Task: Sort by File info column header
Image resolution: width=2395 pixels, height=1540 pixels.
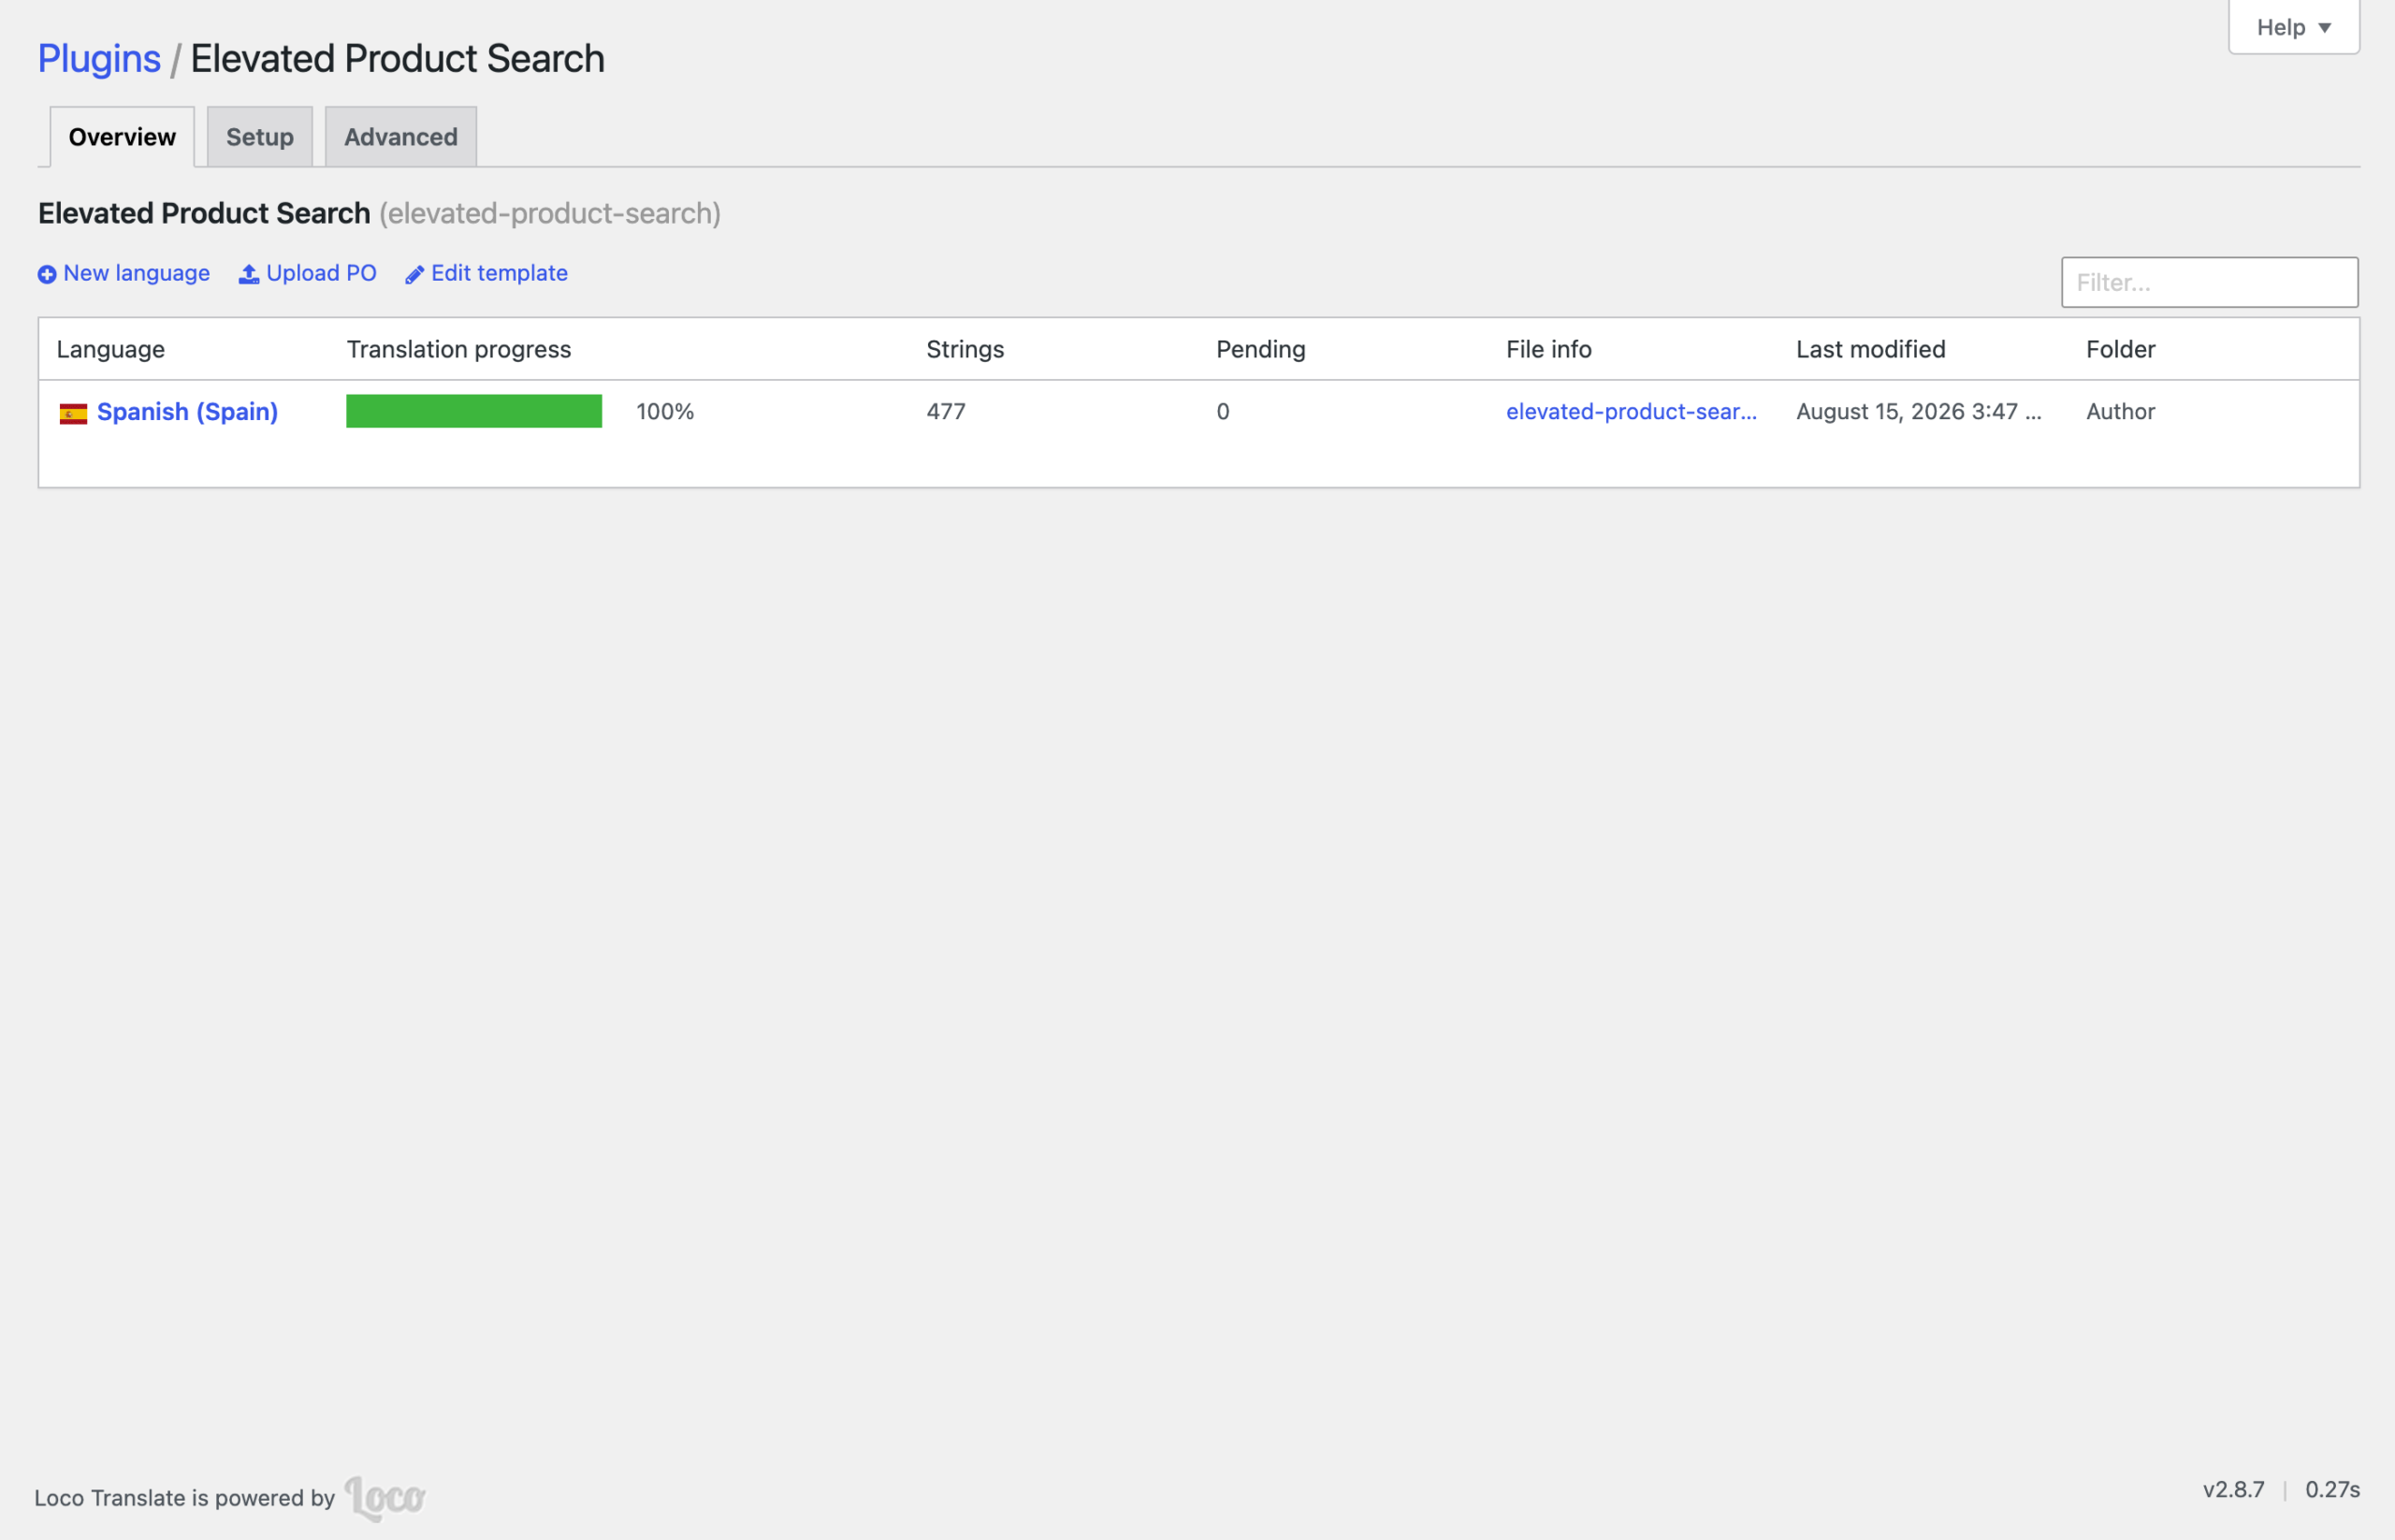Action: pos(1549,349)
